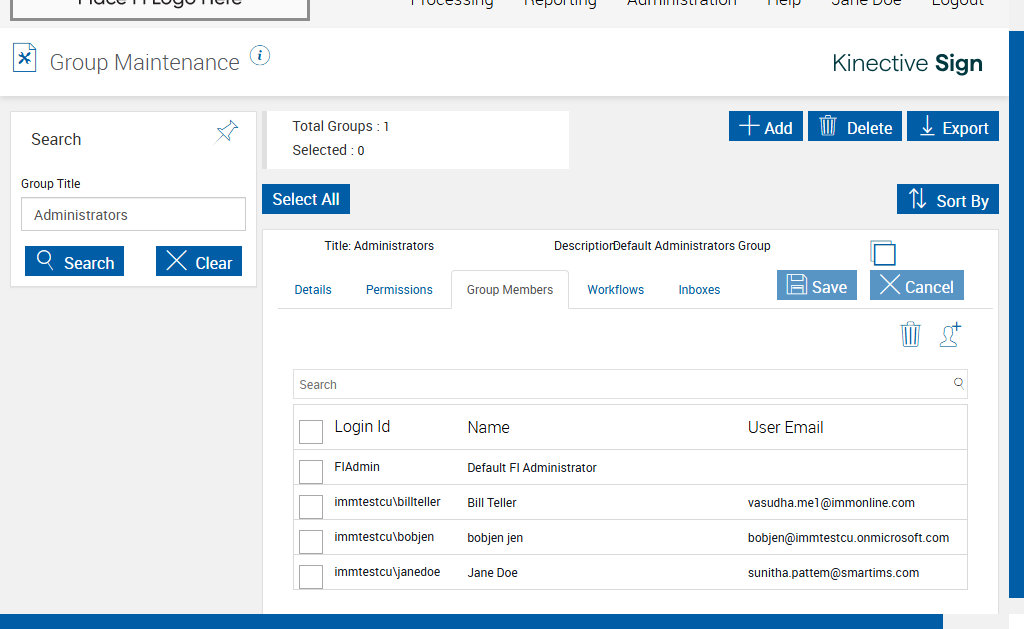Export the groups list

click(953, 126)
